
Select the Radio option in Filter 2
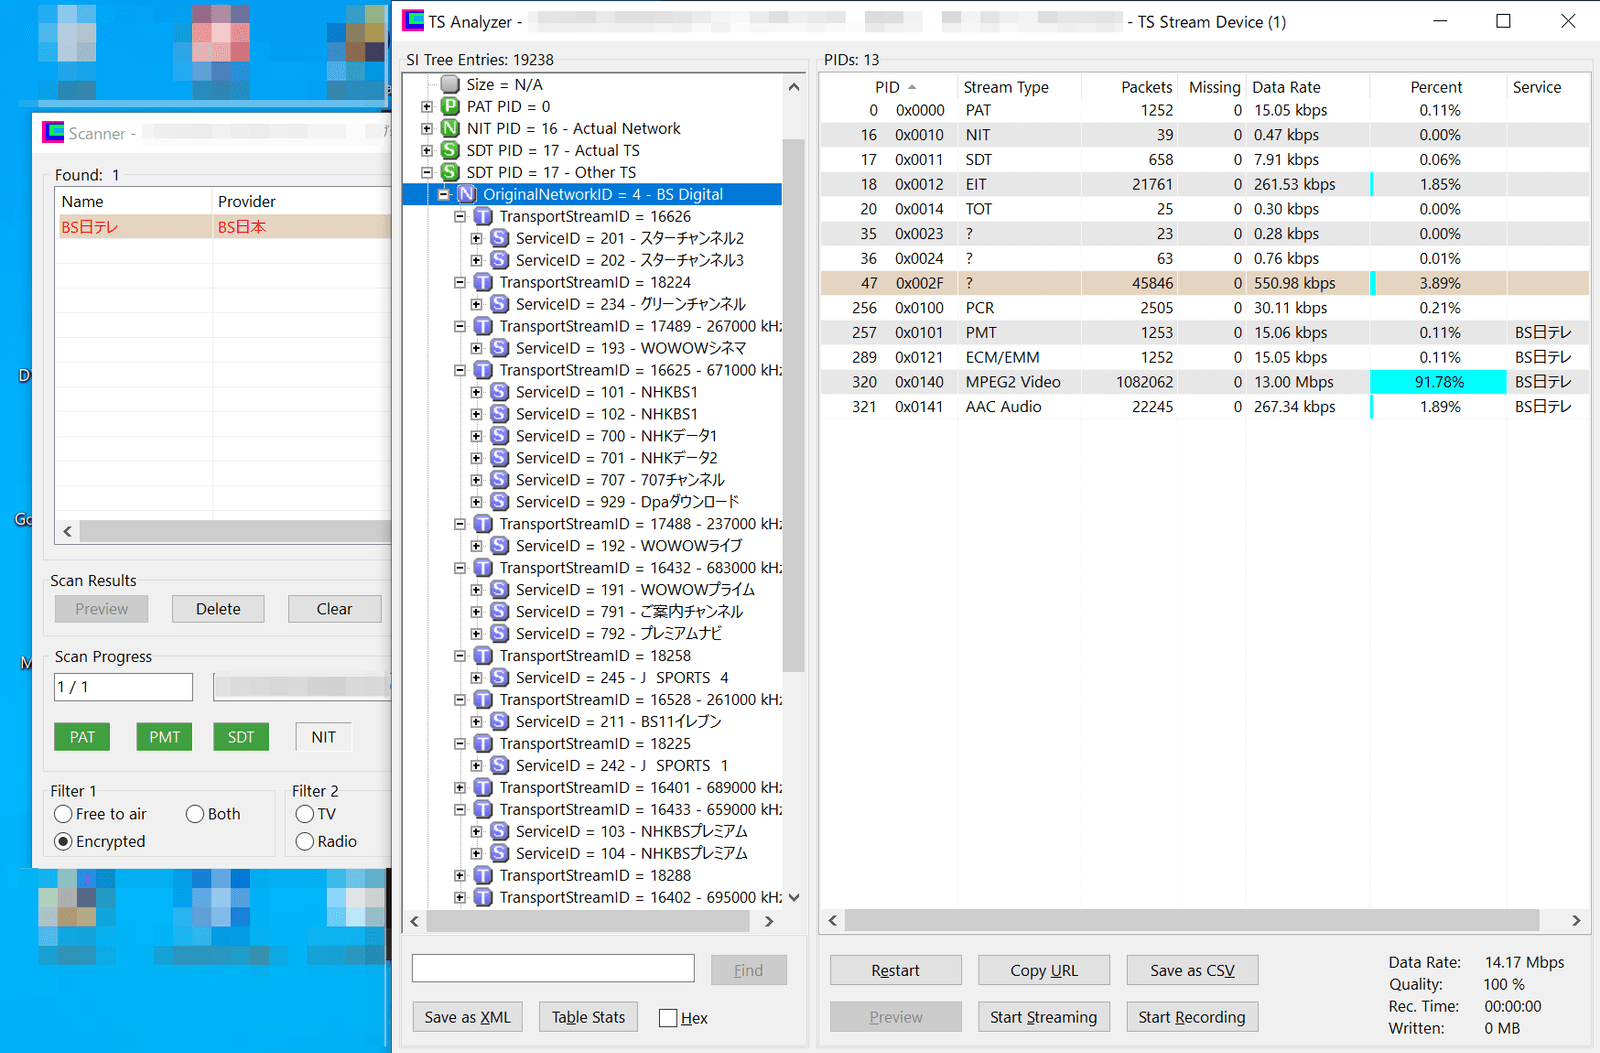[x=305, y=842]
